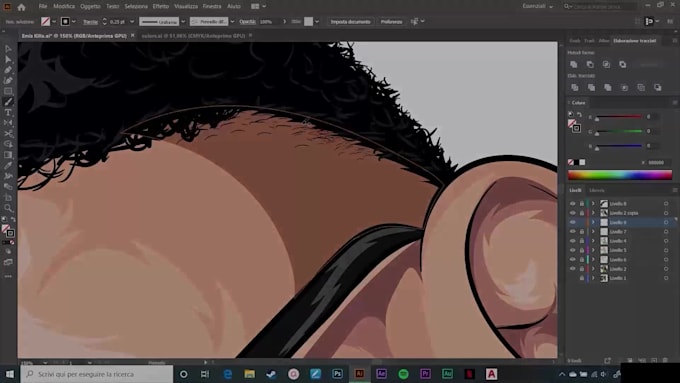The image size is (680, 383).
Task: Open the Effetto menu
Action: (160, 7)
